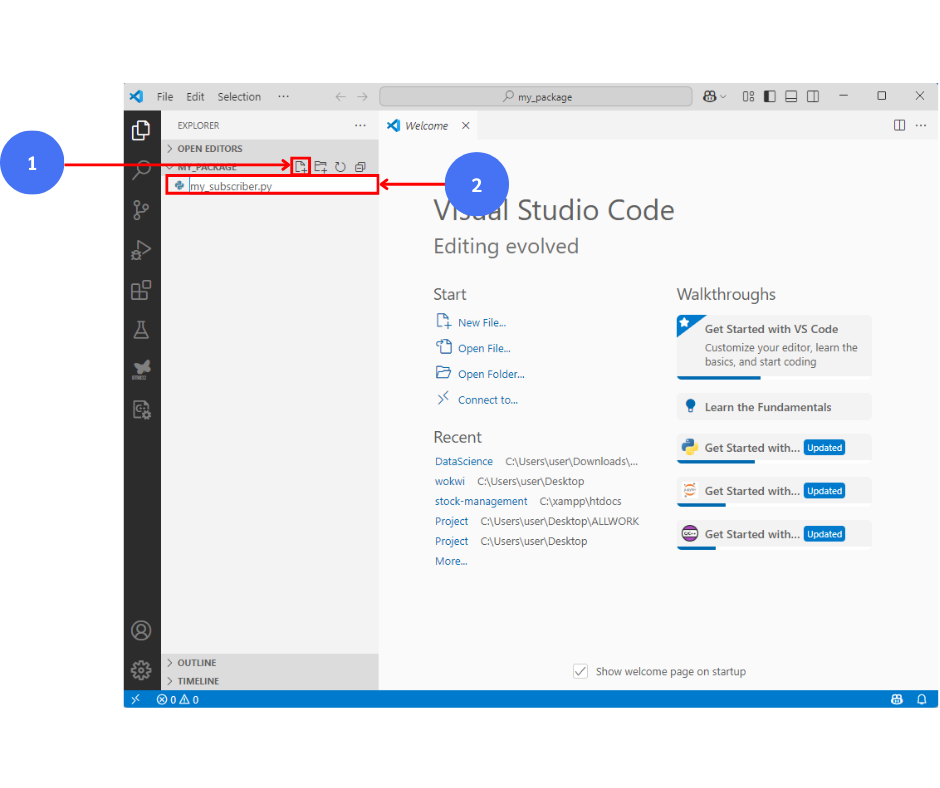Click the my_package search box

pyautogui.click(x=536, y=97)
